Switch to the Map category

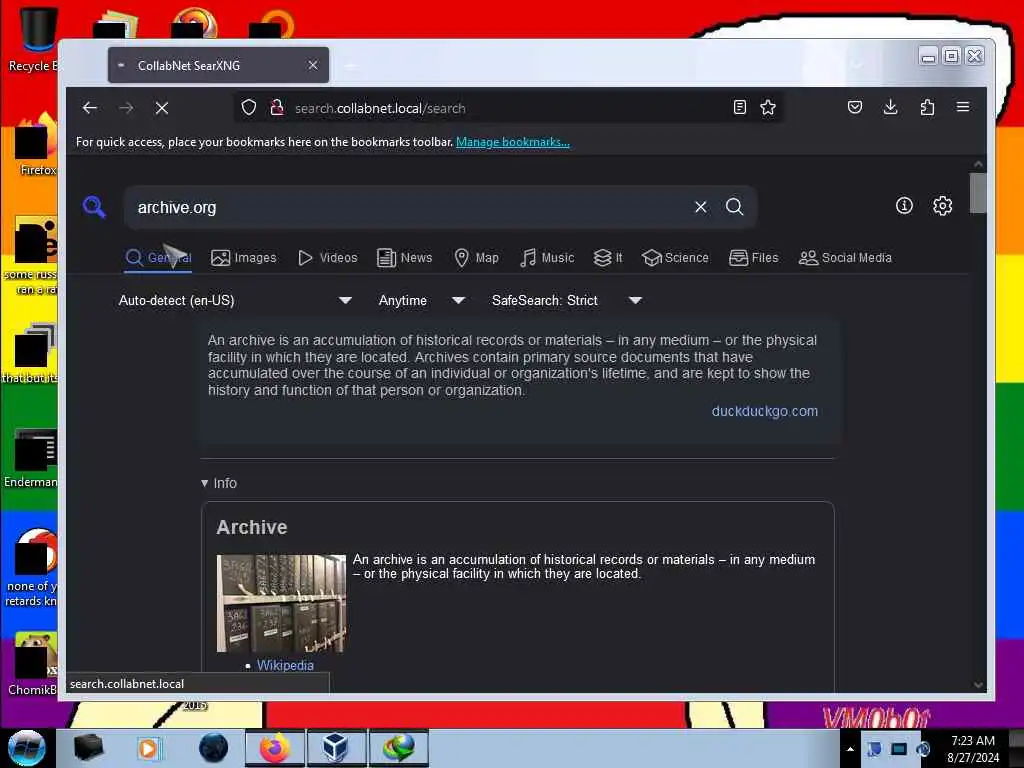point(476,258)
